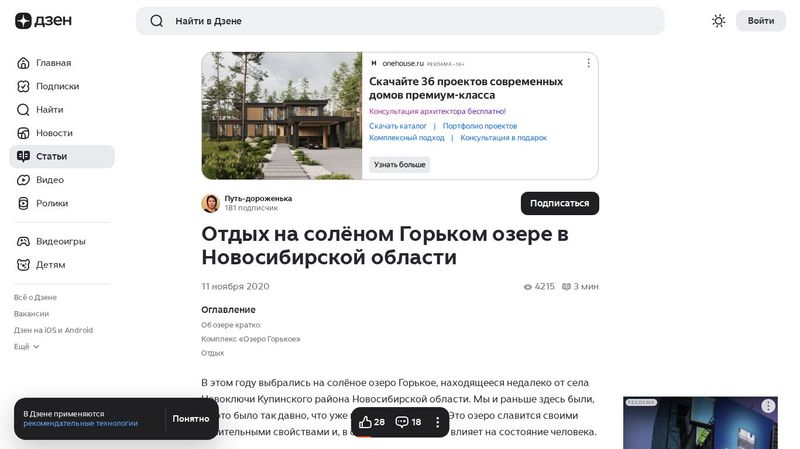The image size is (800, 449).
Task: Click the "Найти в Дзене" search field
Action: (400, 21)
